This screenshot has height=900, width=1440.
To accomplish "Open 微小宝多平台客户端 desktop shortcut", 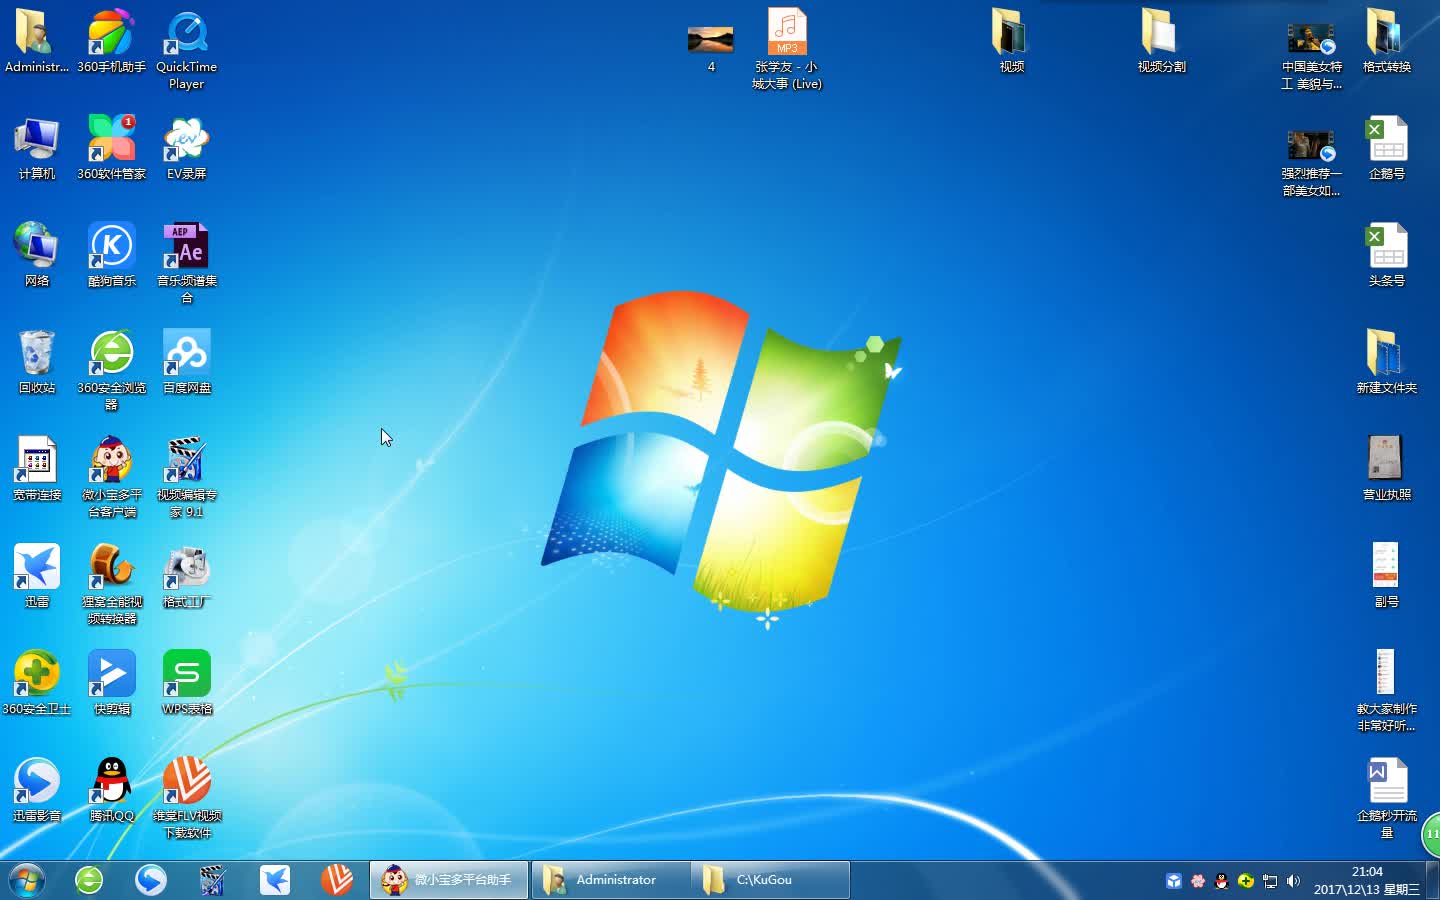I will (111, 477).
